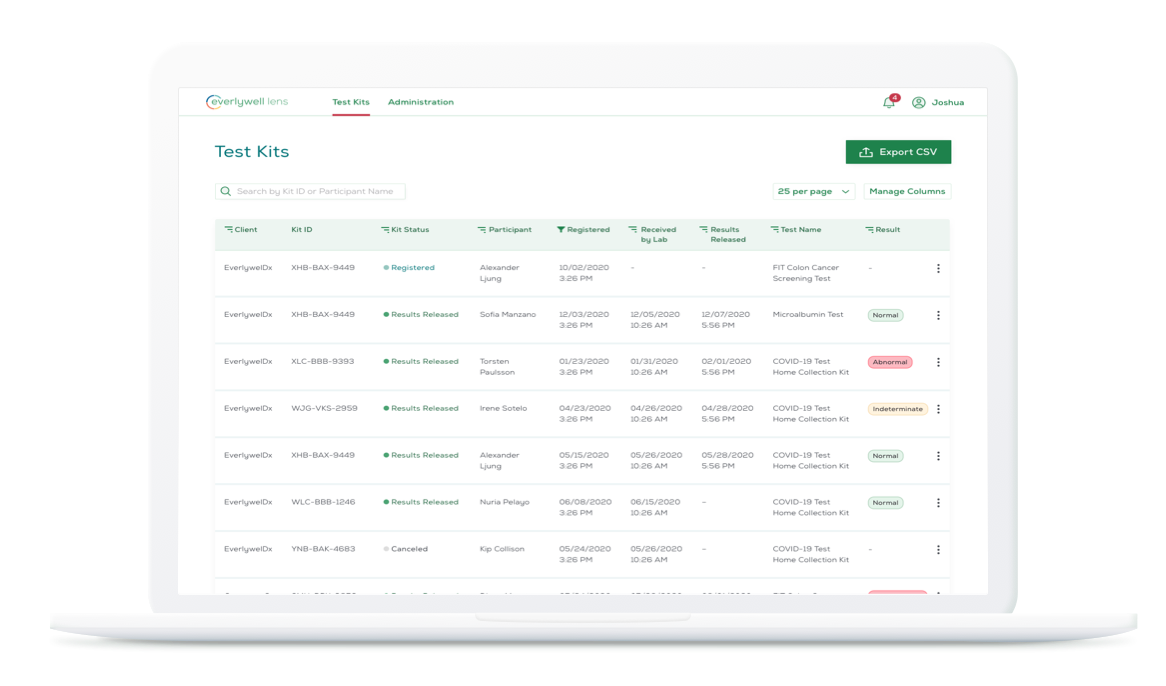Click Results Released status for Torsten Paulsson
1166x686 pixels.
[x=421, y=361]
